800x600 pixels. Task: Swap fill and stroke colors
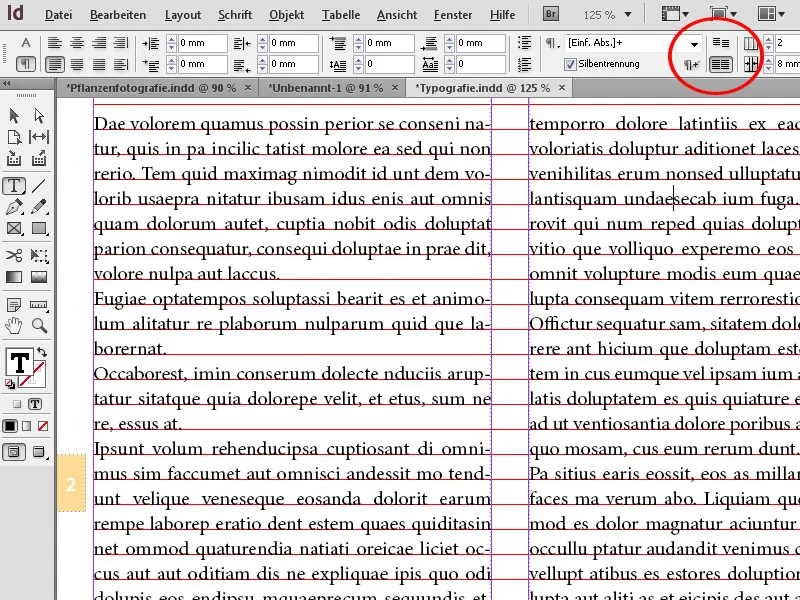pyautogui.click(x=42, y=352)
